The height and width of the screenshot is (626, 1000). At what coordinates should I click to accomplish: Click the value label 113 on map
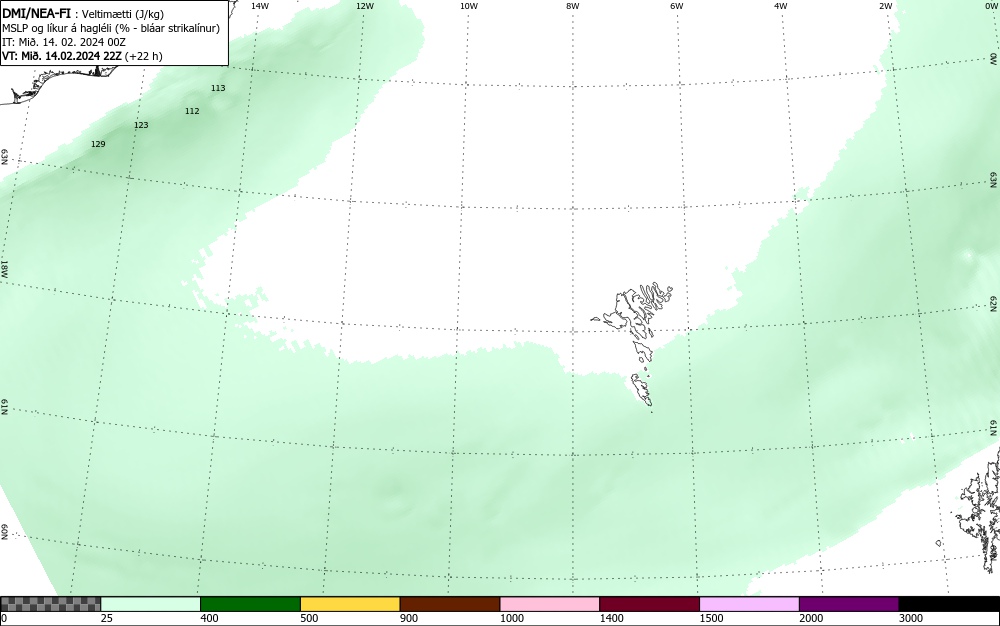click(x=218, y=88)
